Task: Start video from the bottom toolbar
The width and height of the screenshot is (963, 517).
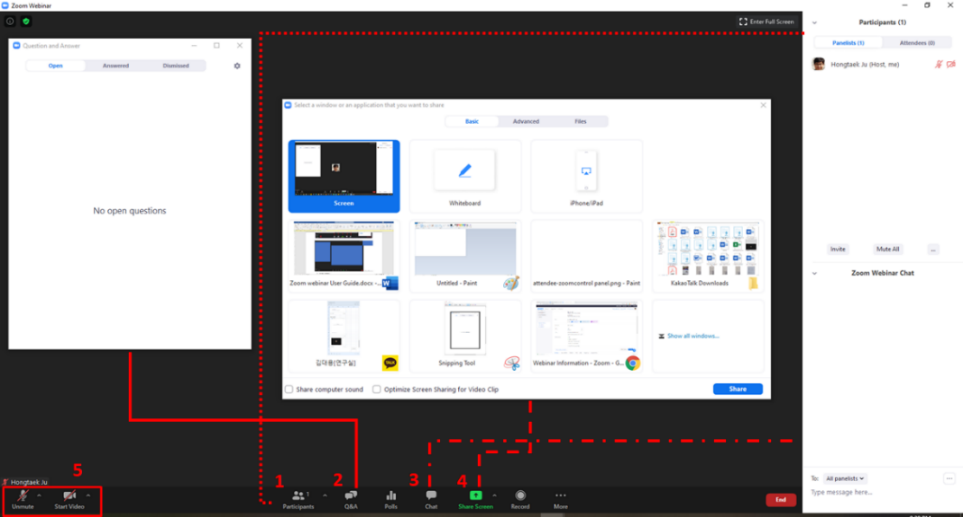Action: [x=69, y=500]
